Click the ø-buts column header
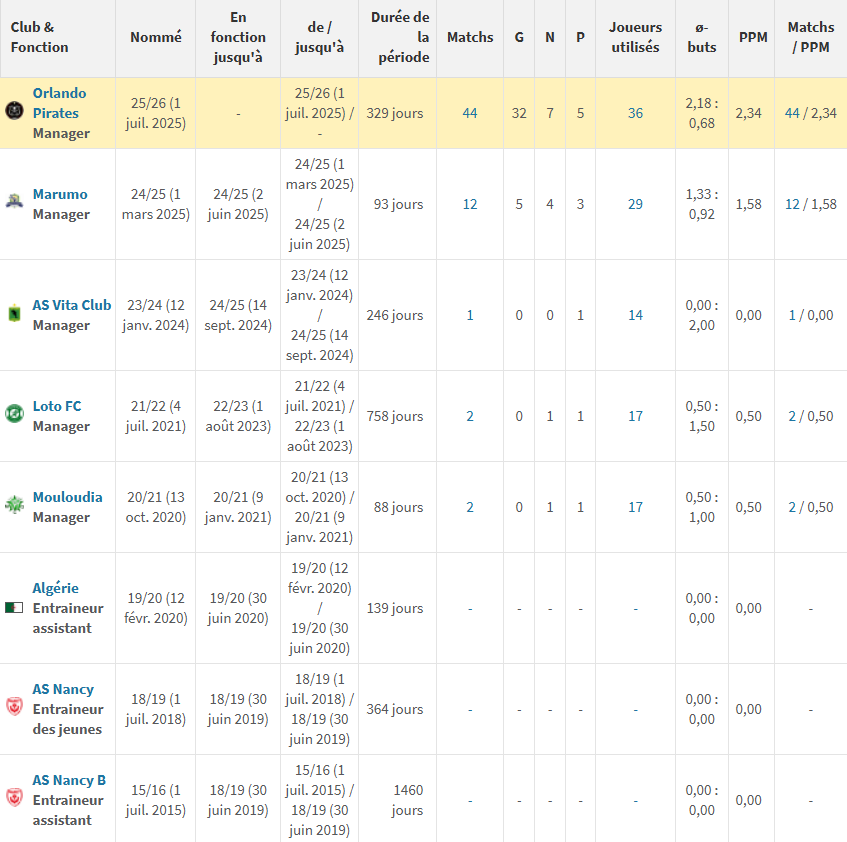Screen dimensions: 847x842 tap(702, 37)
